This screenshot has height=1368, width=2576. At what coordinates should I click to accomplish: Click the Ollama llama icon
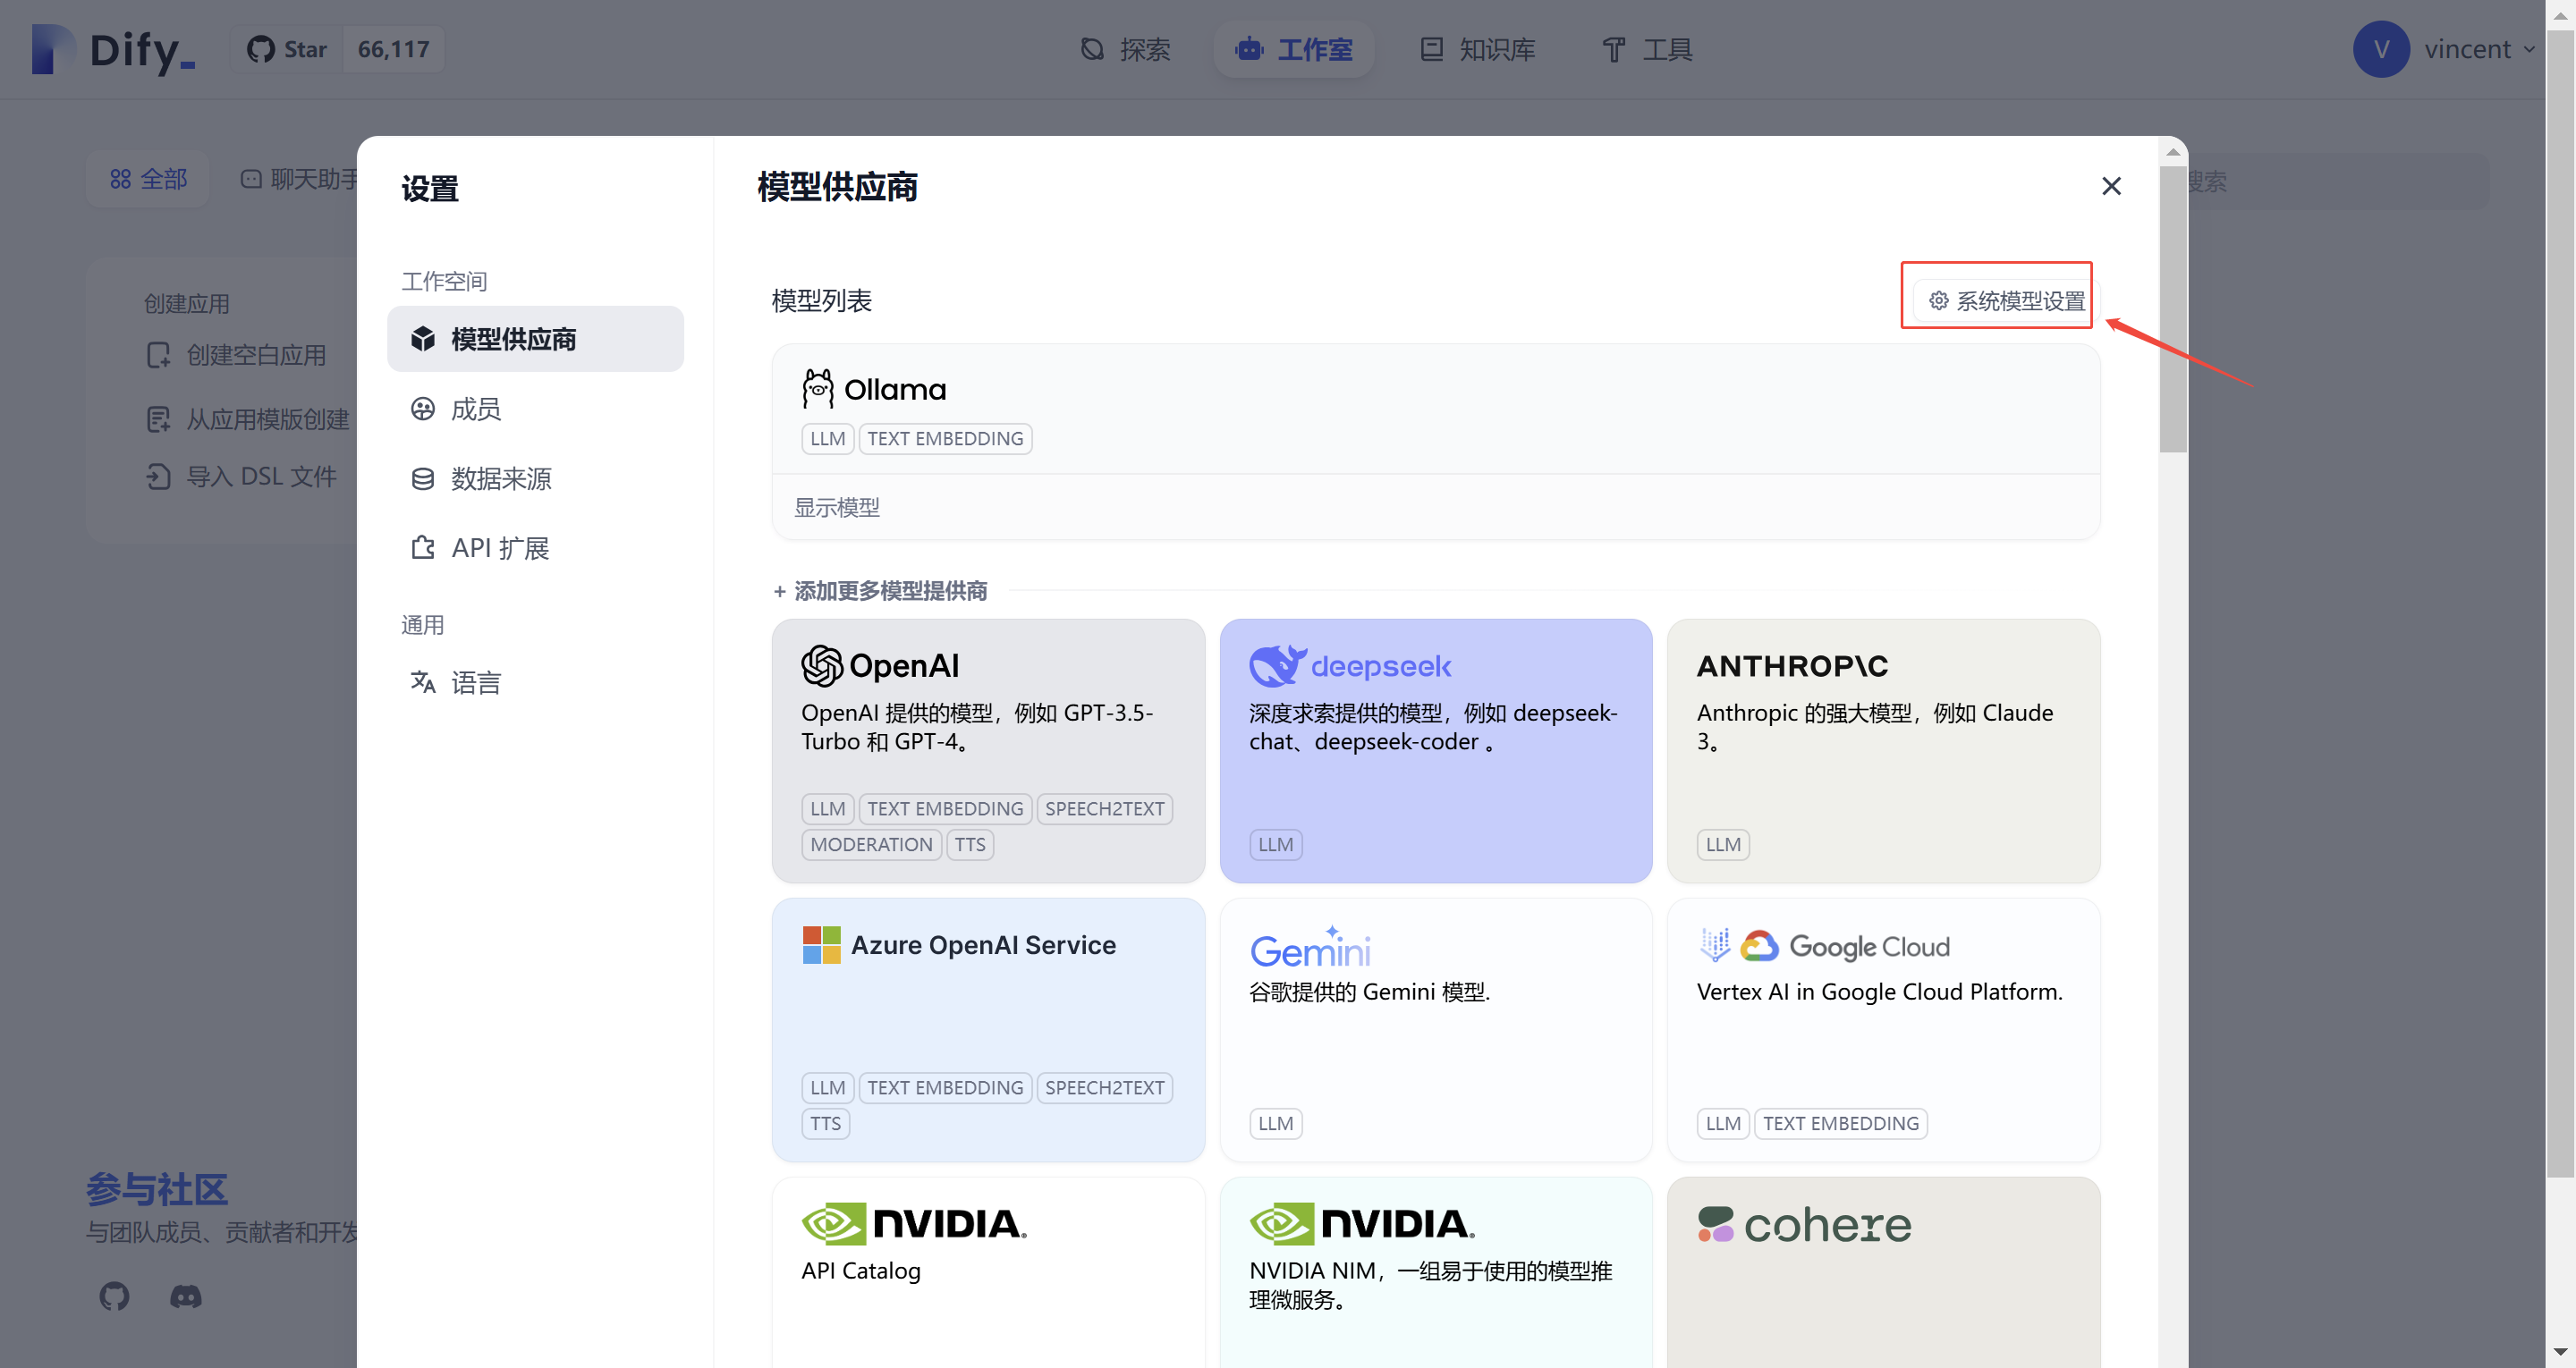pyautogui.click(x=818, y=388)
